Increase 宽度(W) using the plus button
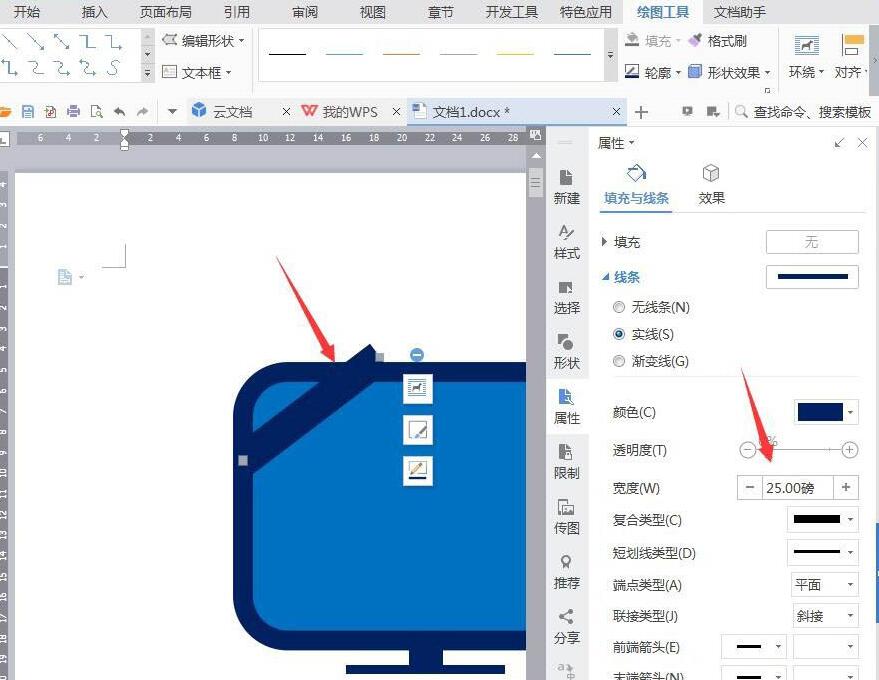The image size is (879, 680). pyautogui.click(x=845, y=487)
